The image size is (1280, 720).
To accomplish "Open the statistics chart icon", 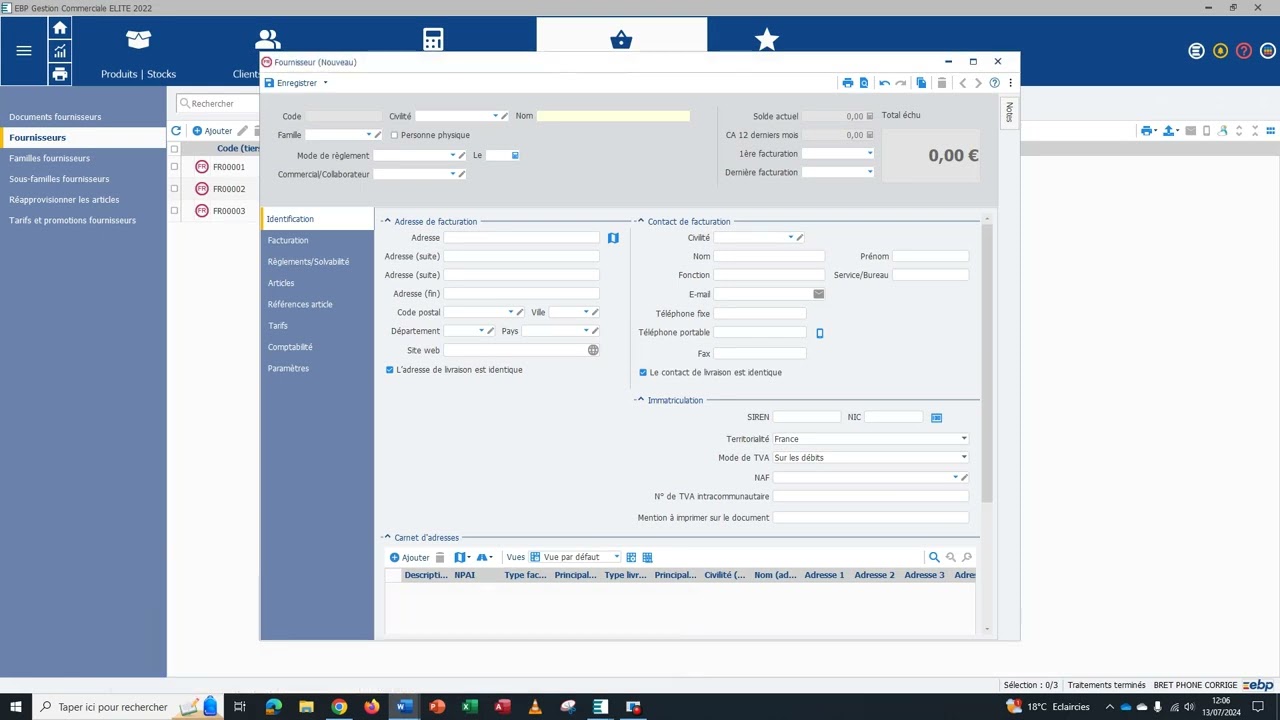I will pyautogui.click(x=60, y=51).
